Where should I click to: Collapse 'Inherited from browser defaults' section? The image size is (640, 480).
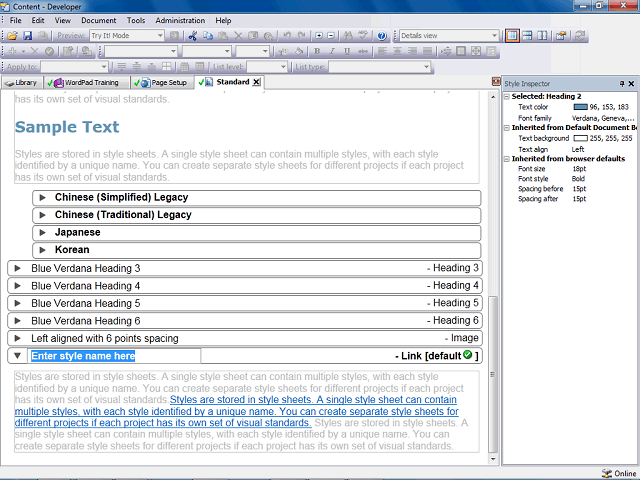tap(507, 159)
